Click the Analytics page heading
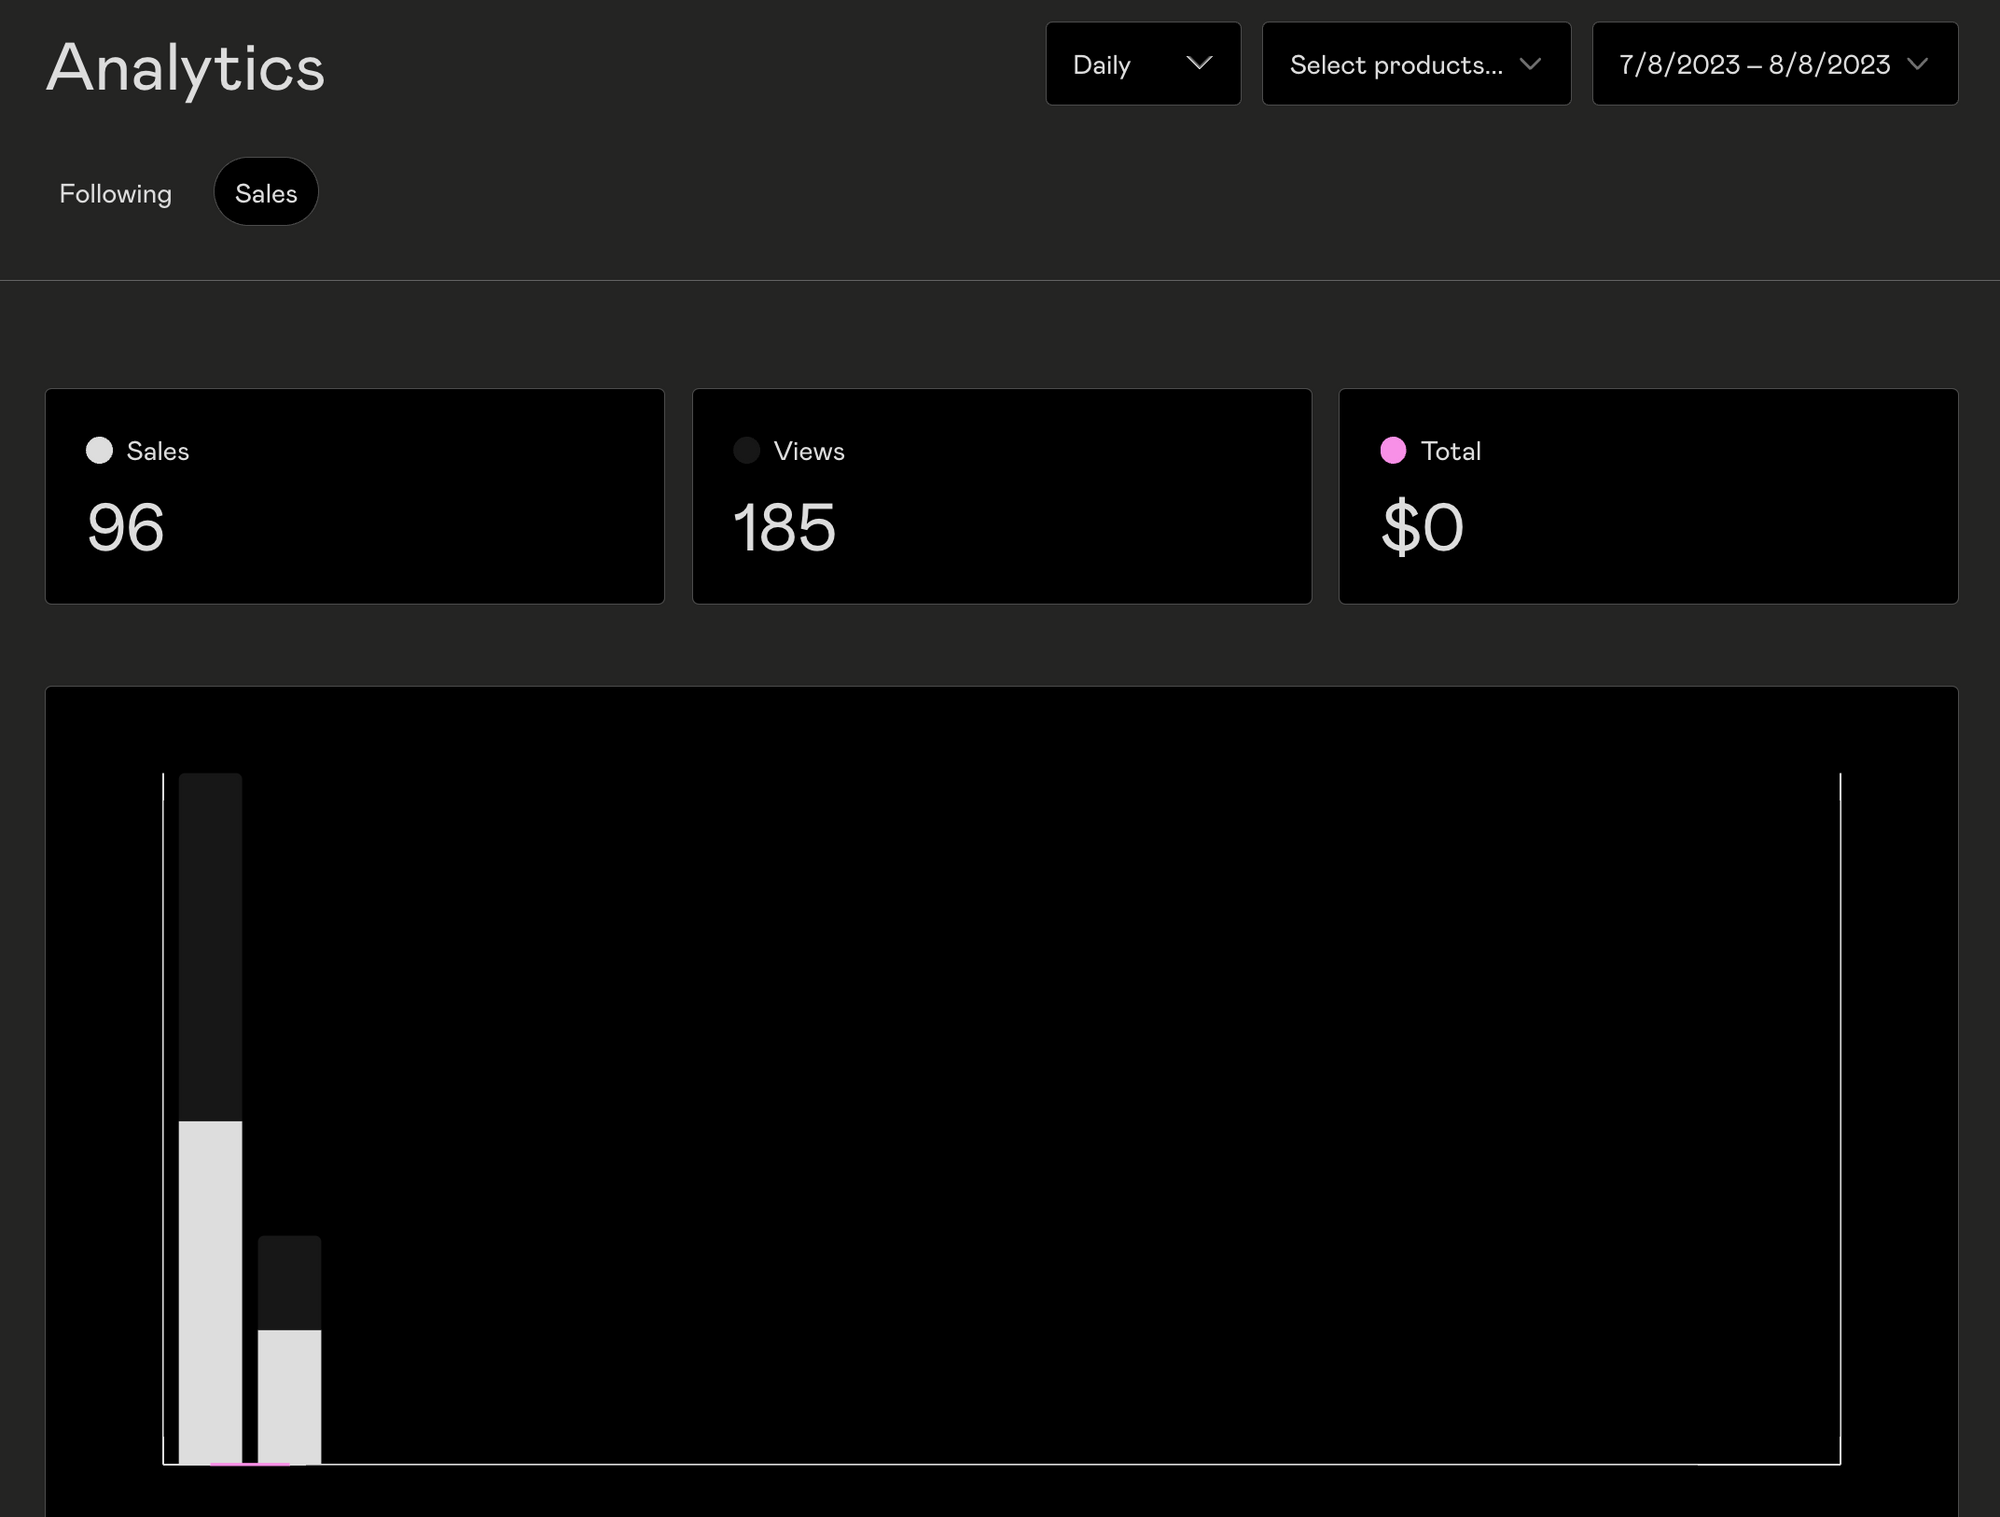This screenshot has height=1517, width=2000. (186, 68)
